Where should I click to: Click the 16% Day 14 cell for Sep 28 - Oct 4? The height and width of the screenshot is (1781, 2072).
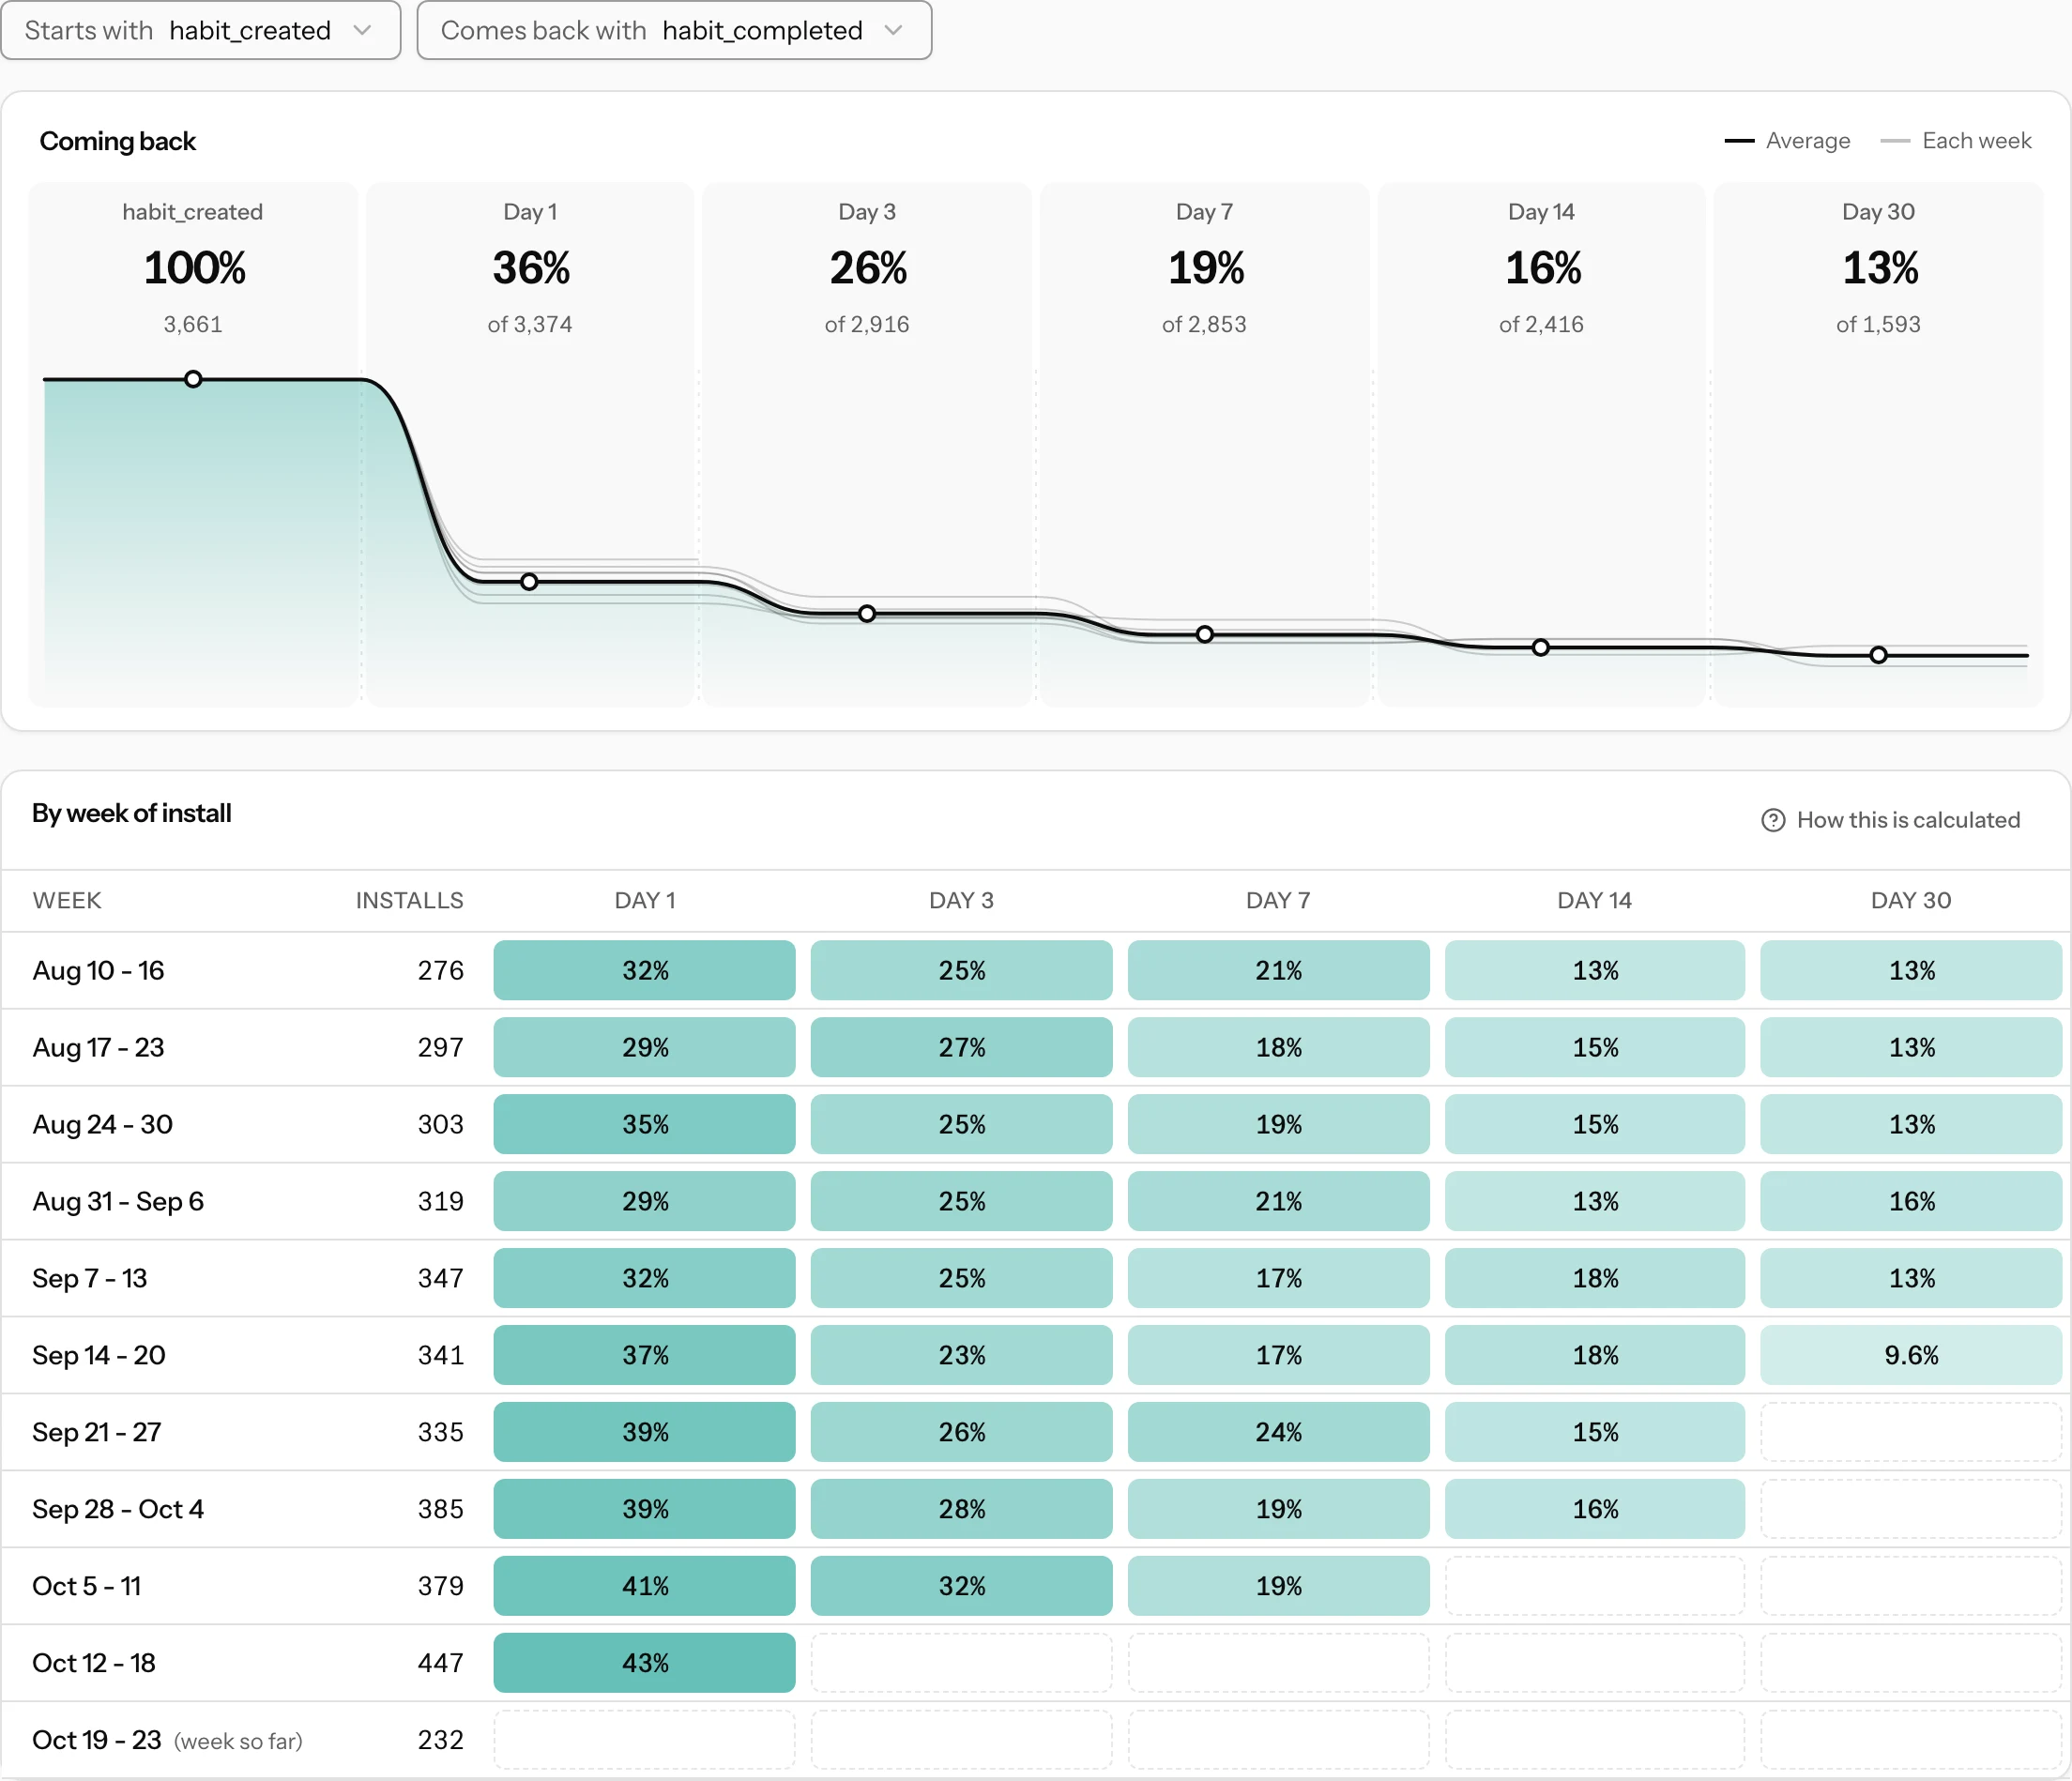pyautogui.click(x=1594, y=1509)
